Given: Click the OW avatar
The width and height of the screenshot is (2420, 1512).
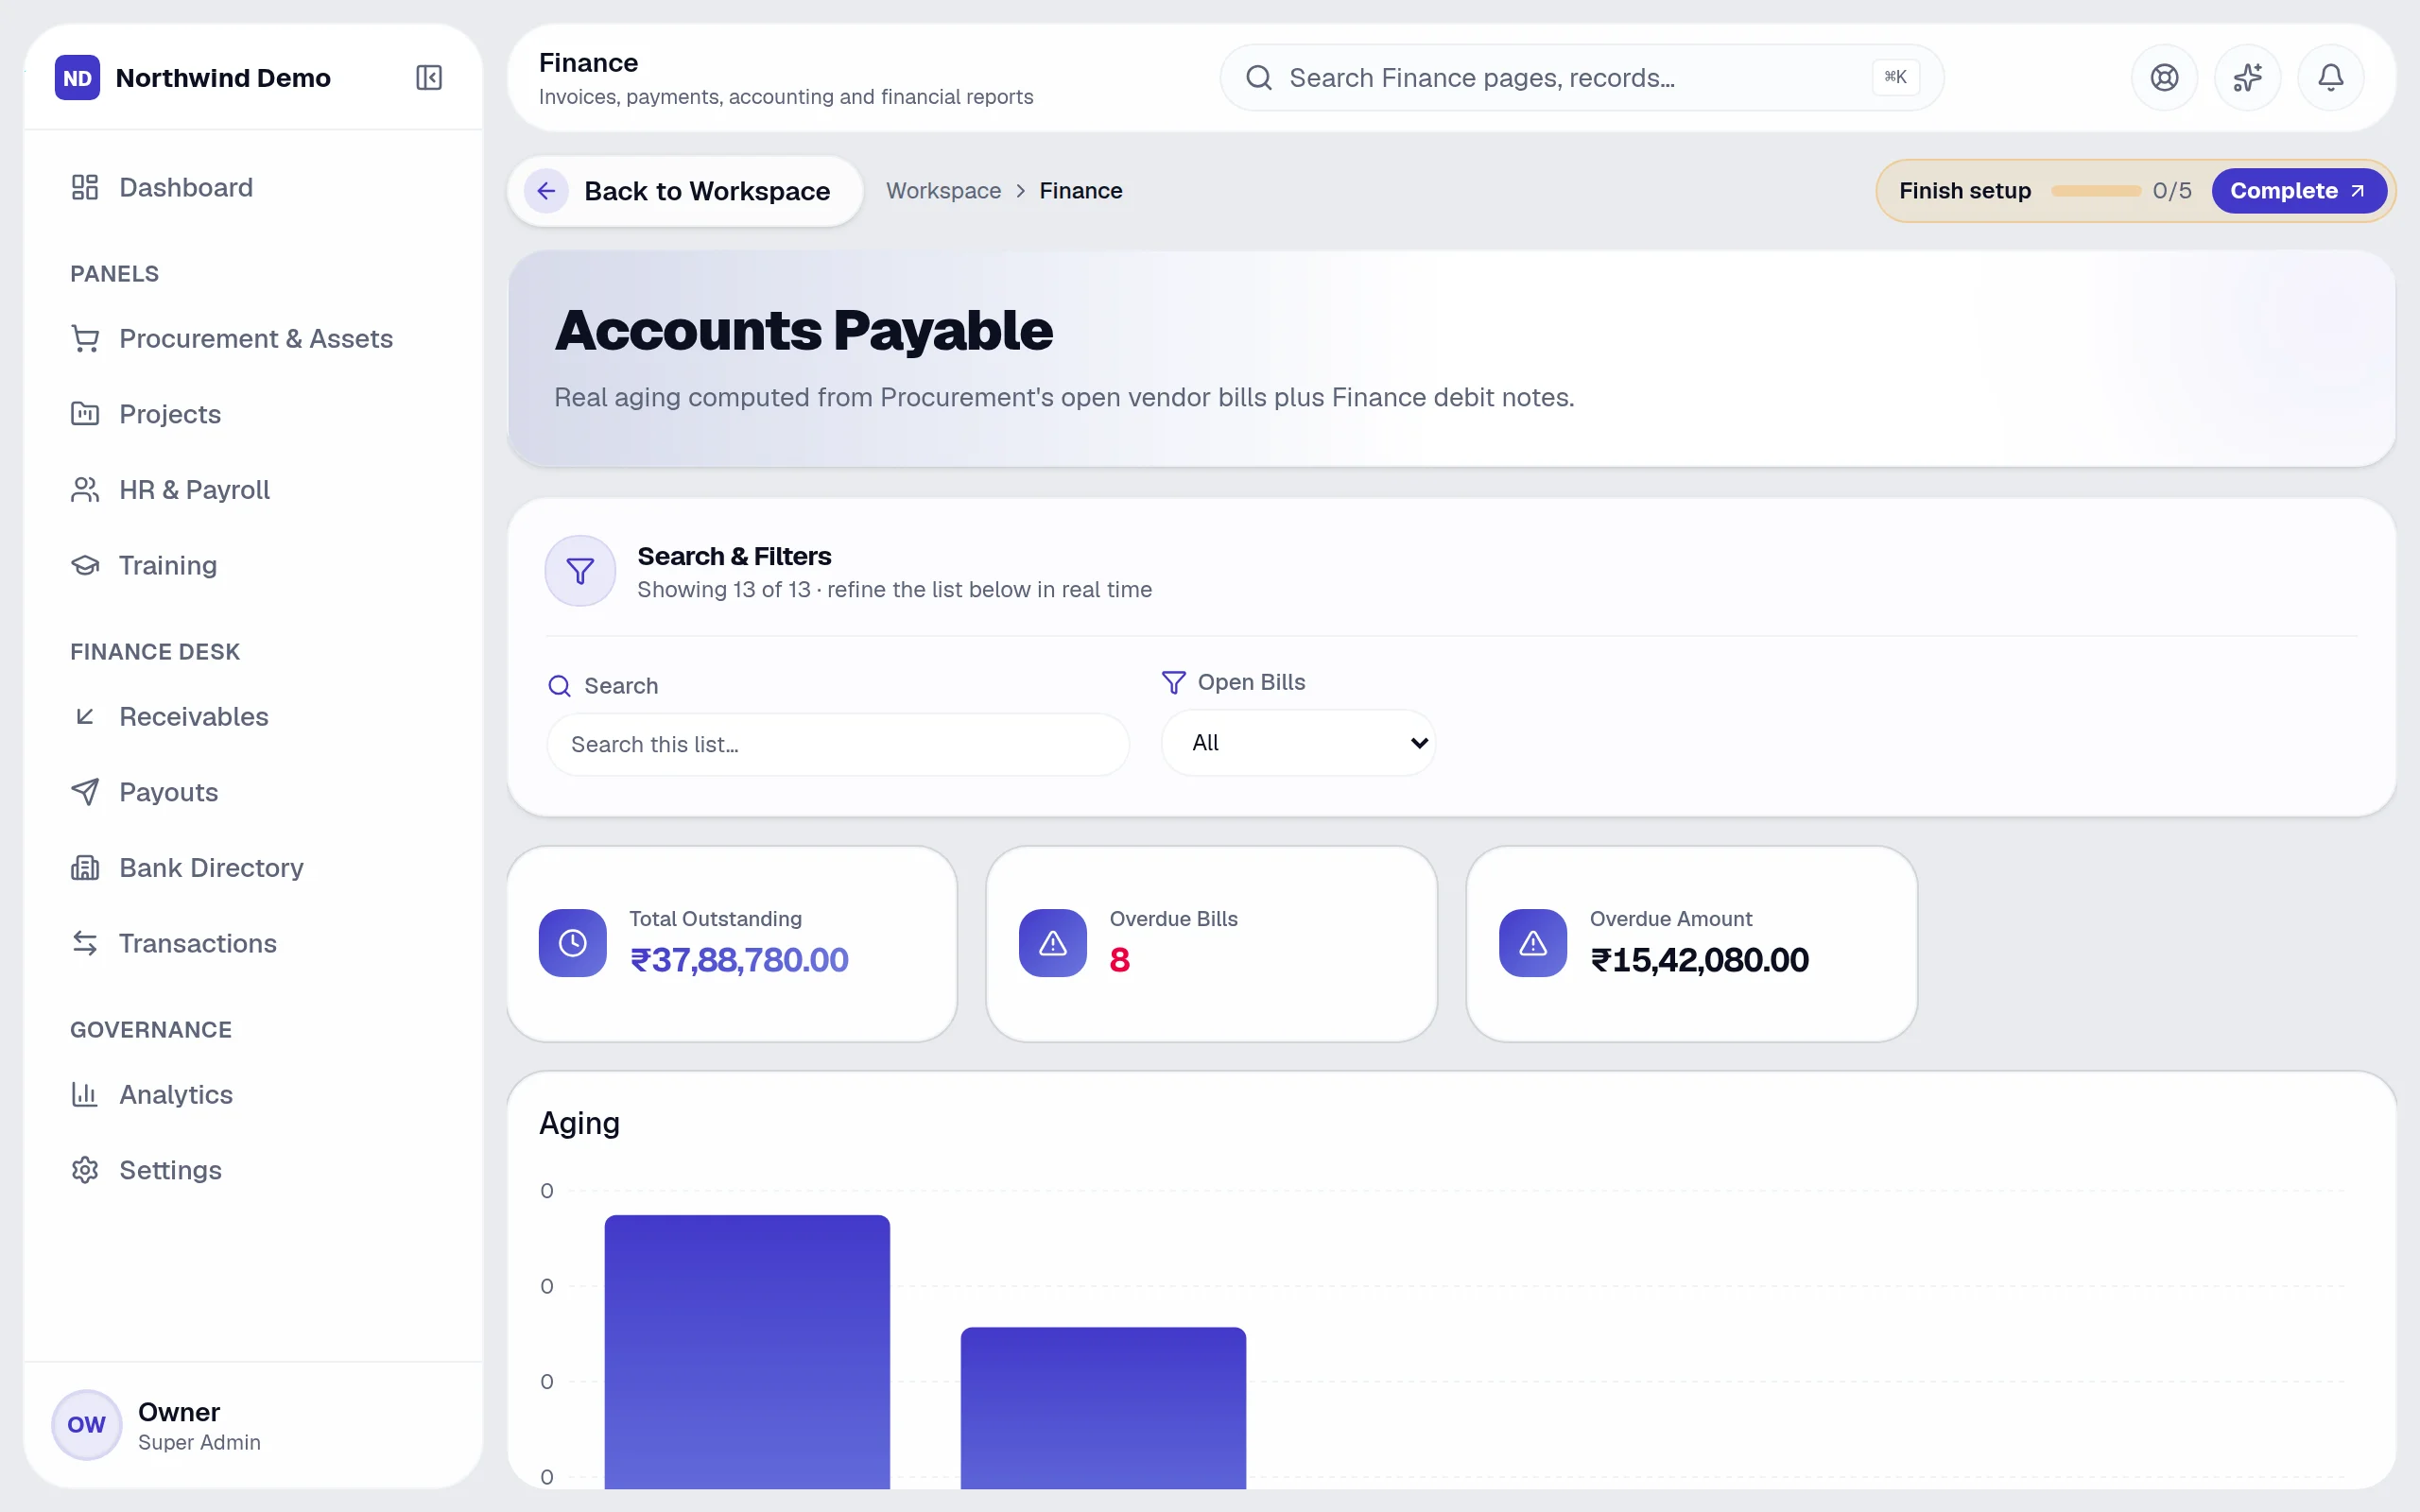Looking at the screenshot, I should point(86,1425).
